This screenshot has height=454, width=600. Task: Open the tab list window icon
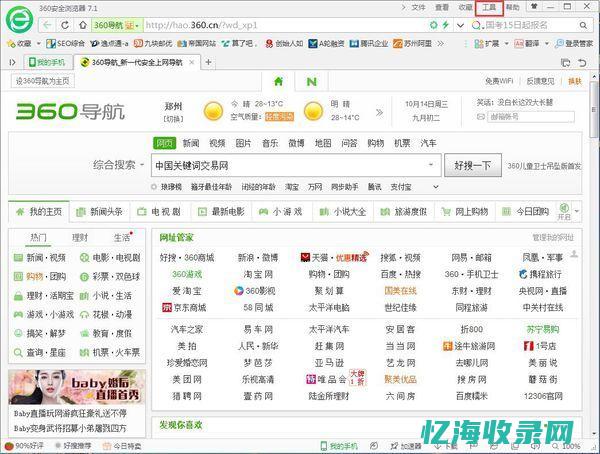pos(565,62)
